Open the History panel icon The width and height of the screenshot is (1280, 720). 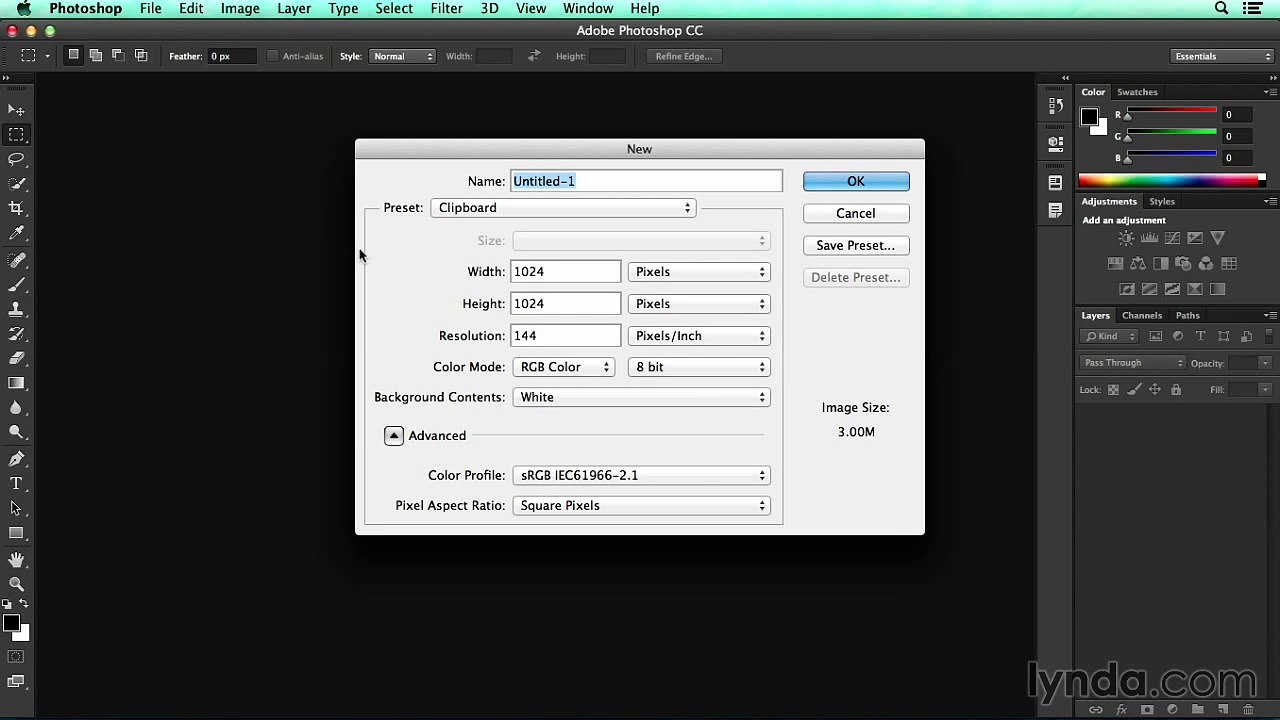pyautogui.click(x=1056, y=104)
